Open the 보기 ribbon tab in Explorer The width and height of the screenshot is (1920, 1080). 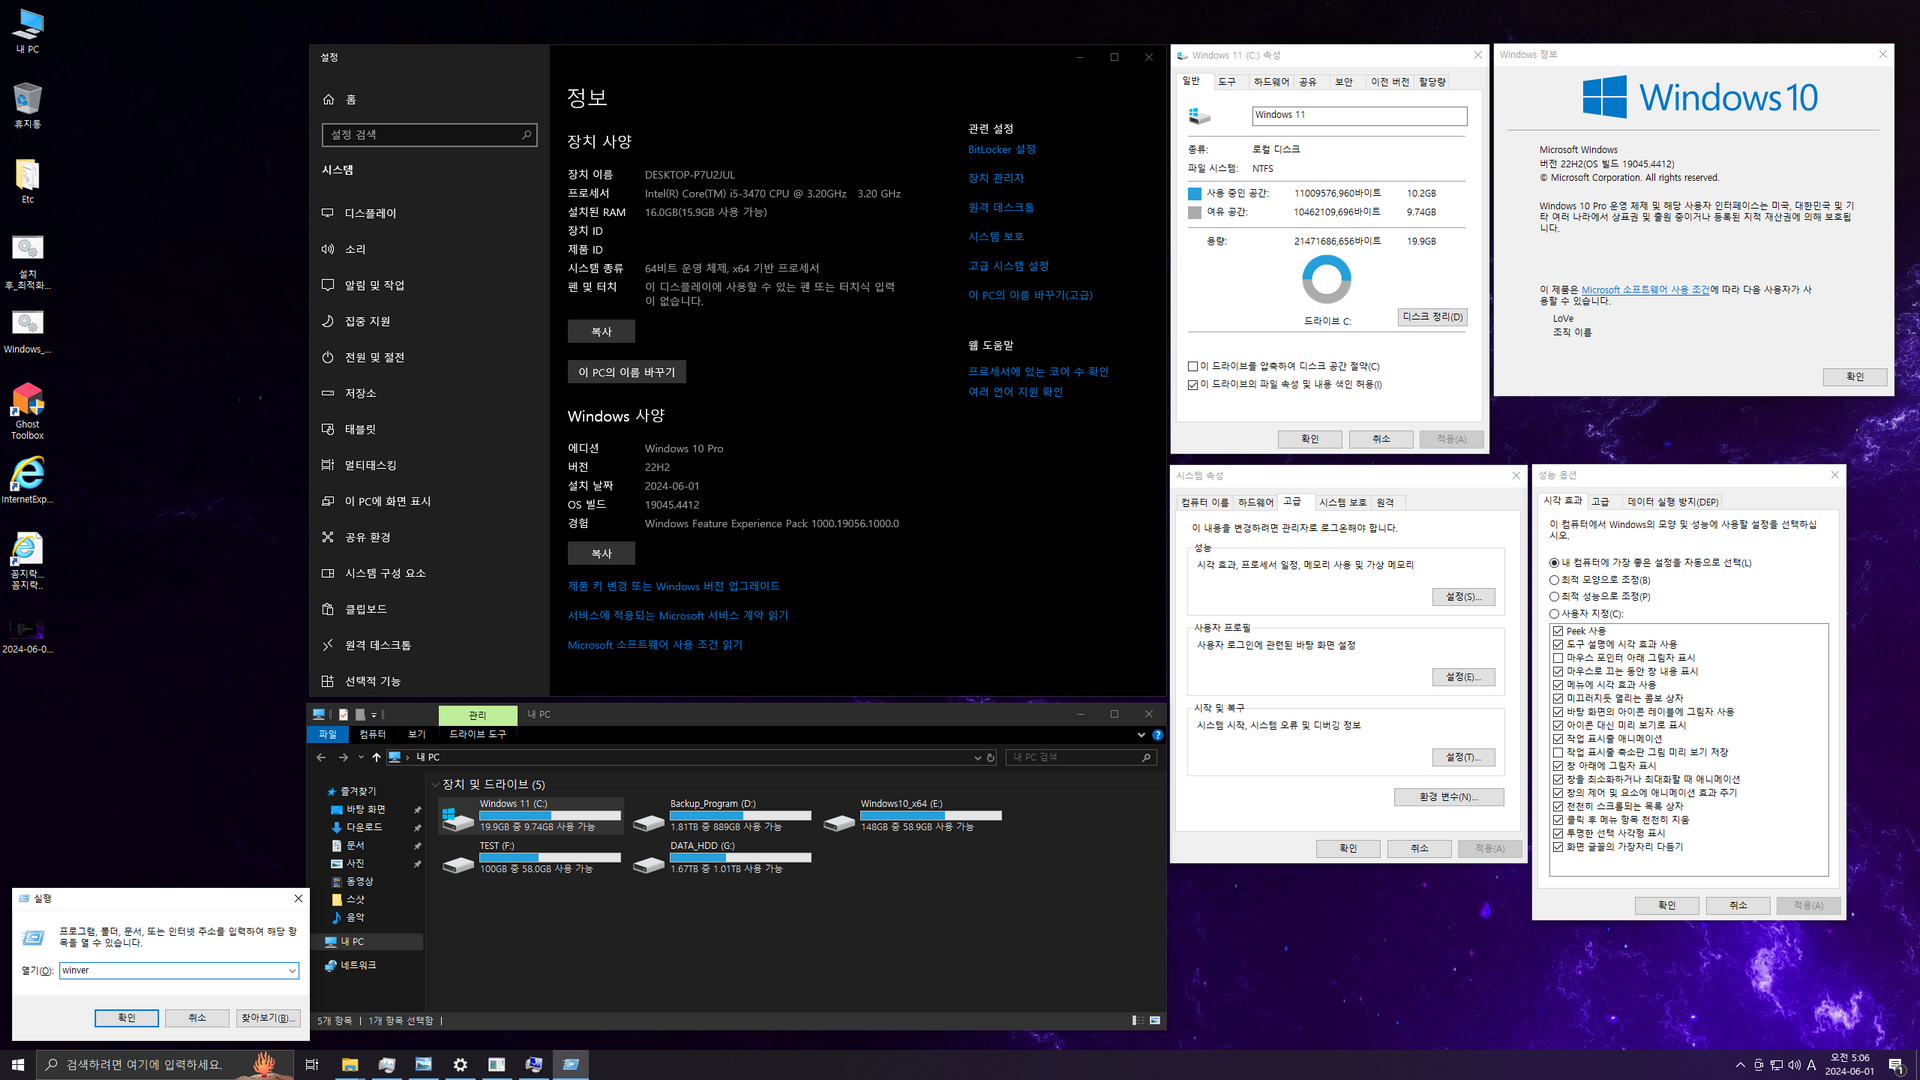click(x=417, y=735)
